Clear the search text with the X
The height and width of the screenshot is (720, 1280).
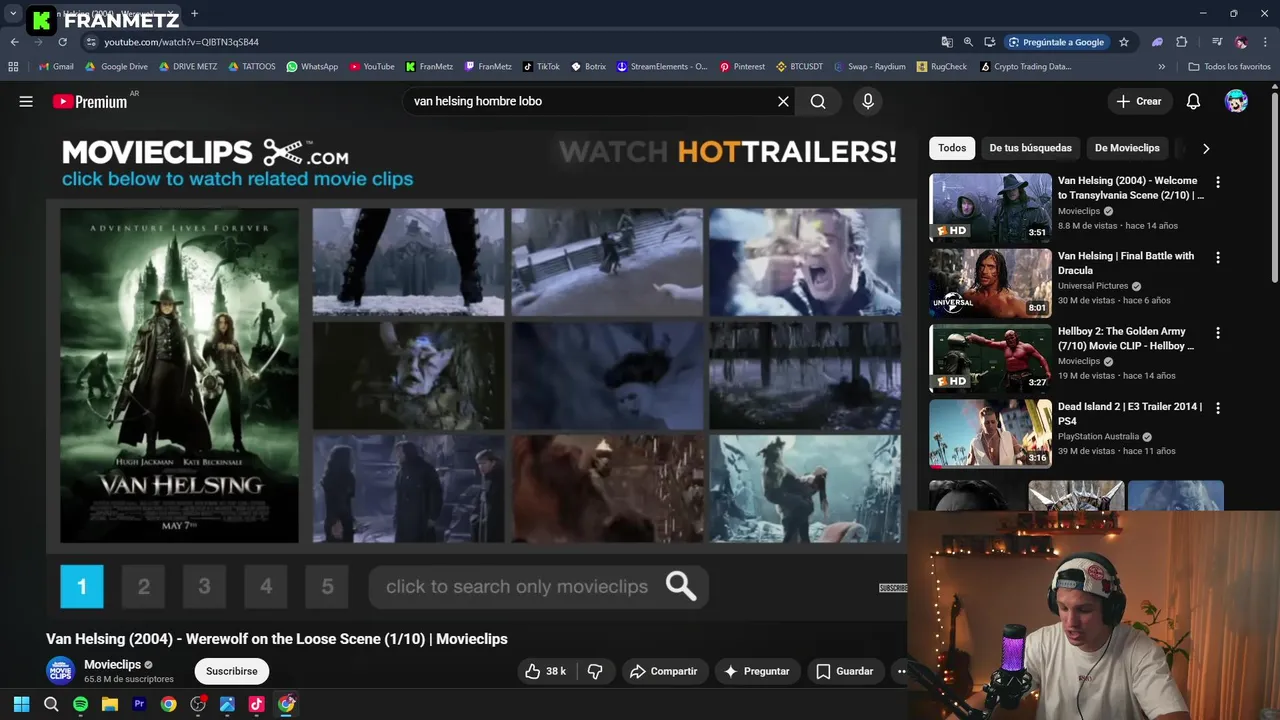pyautogui.click(x=783, y=101)
